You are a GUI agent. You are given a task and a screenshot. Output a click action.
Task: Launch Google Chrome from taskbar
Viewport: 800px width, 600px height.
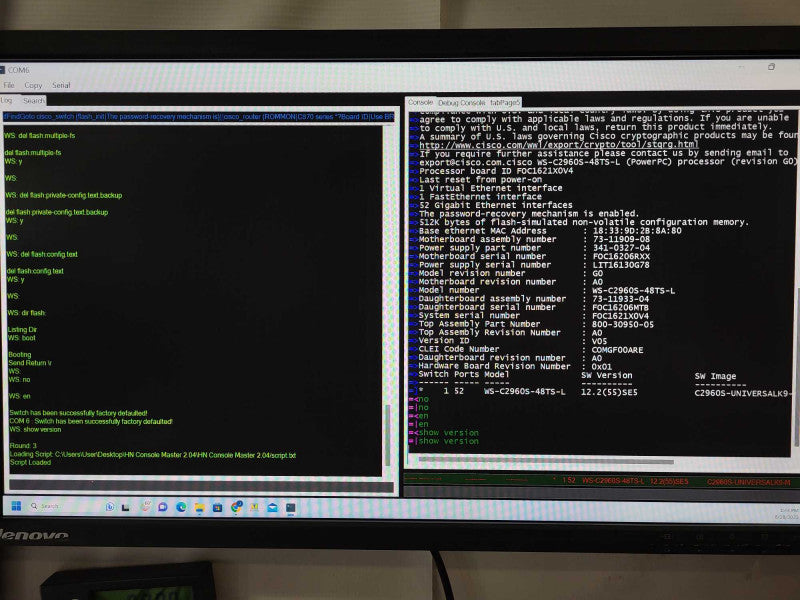click(x=236, y=507)
